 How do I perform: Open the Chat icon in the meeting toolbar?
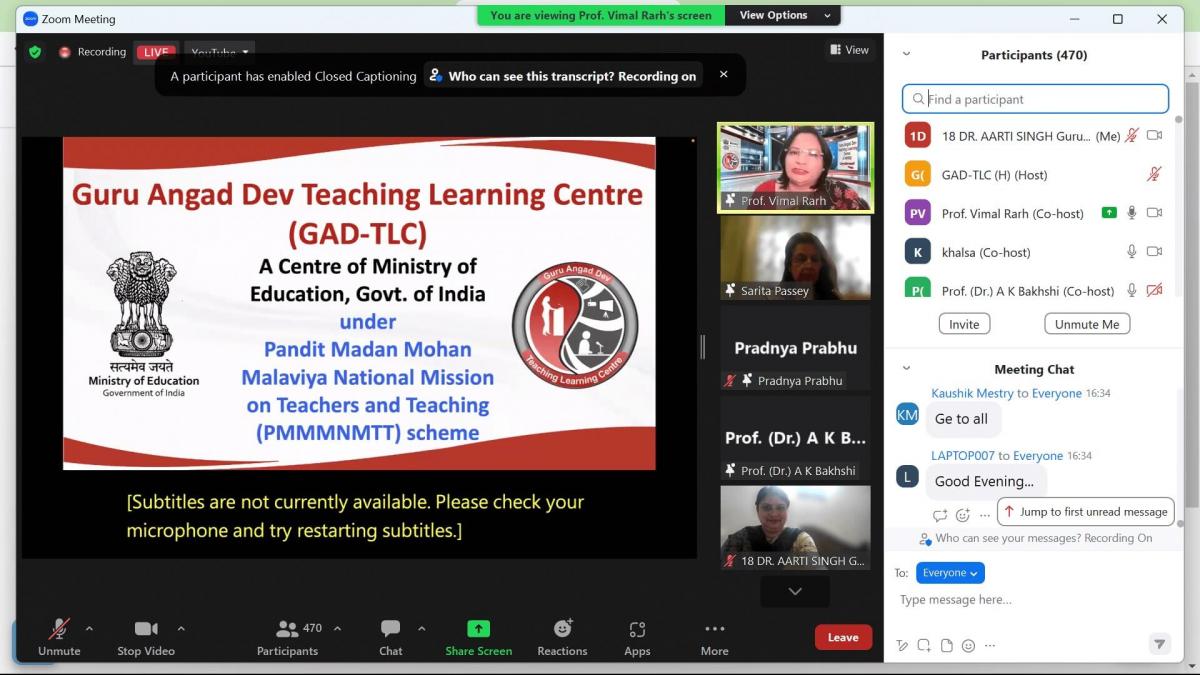(390, 629)
